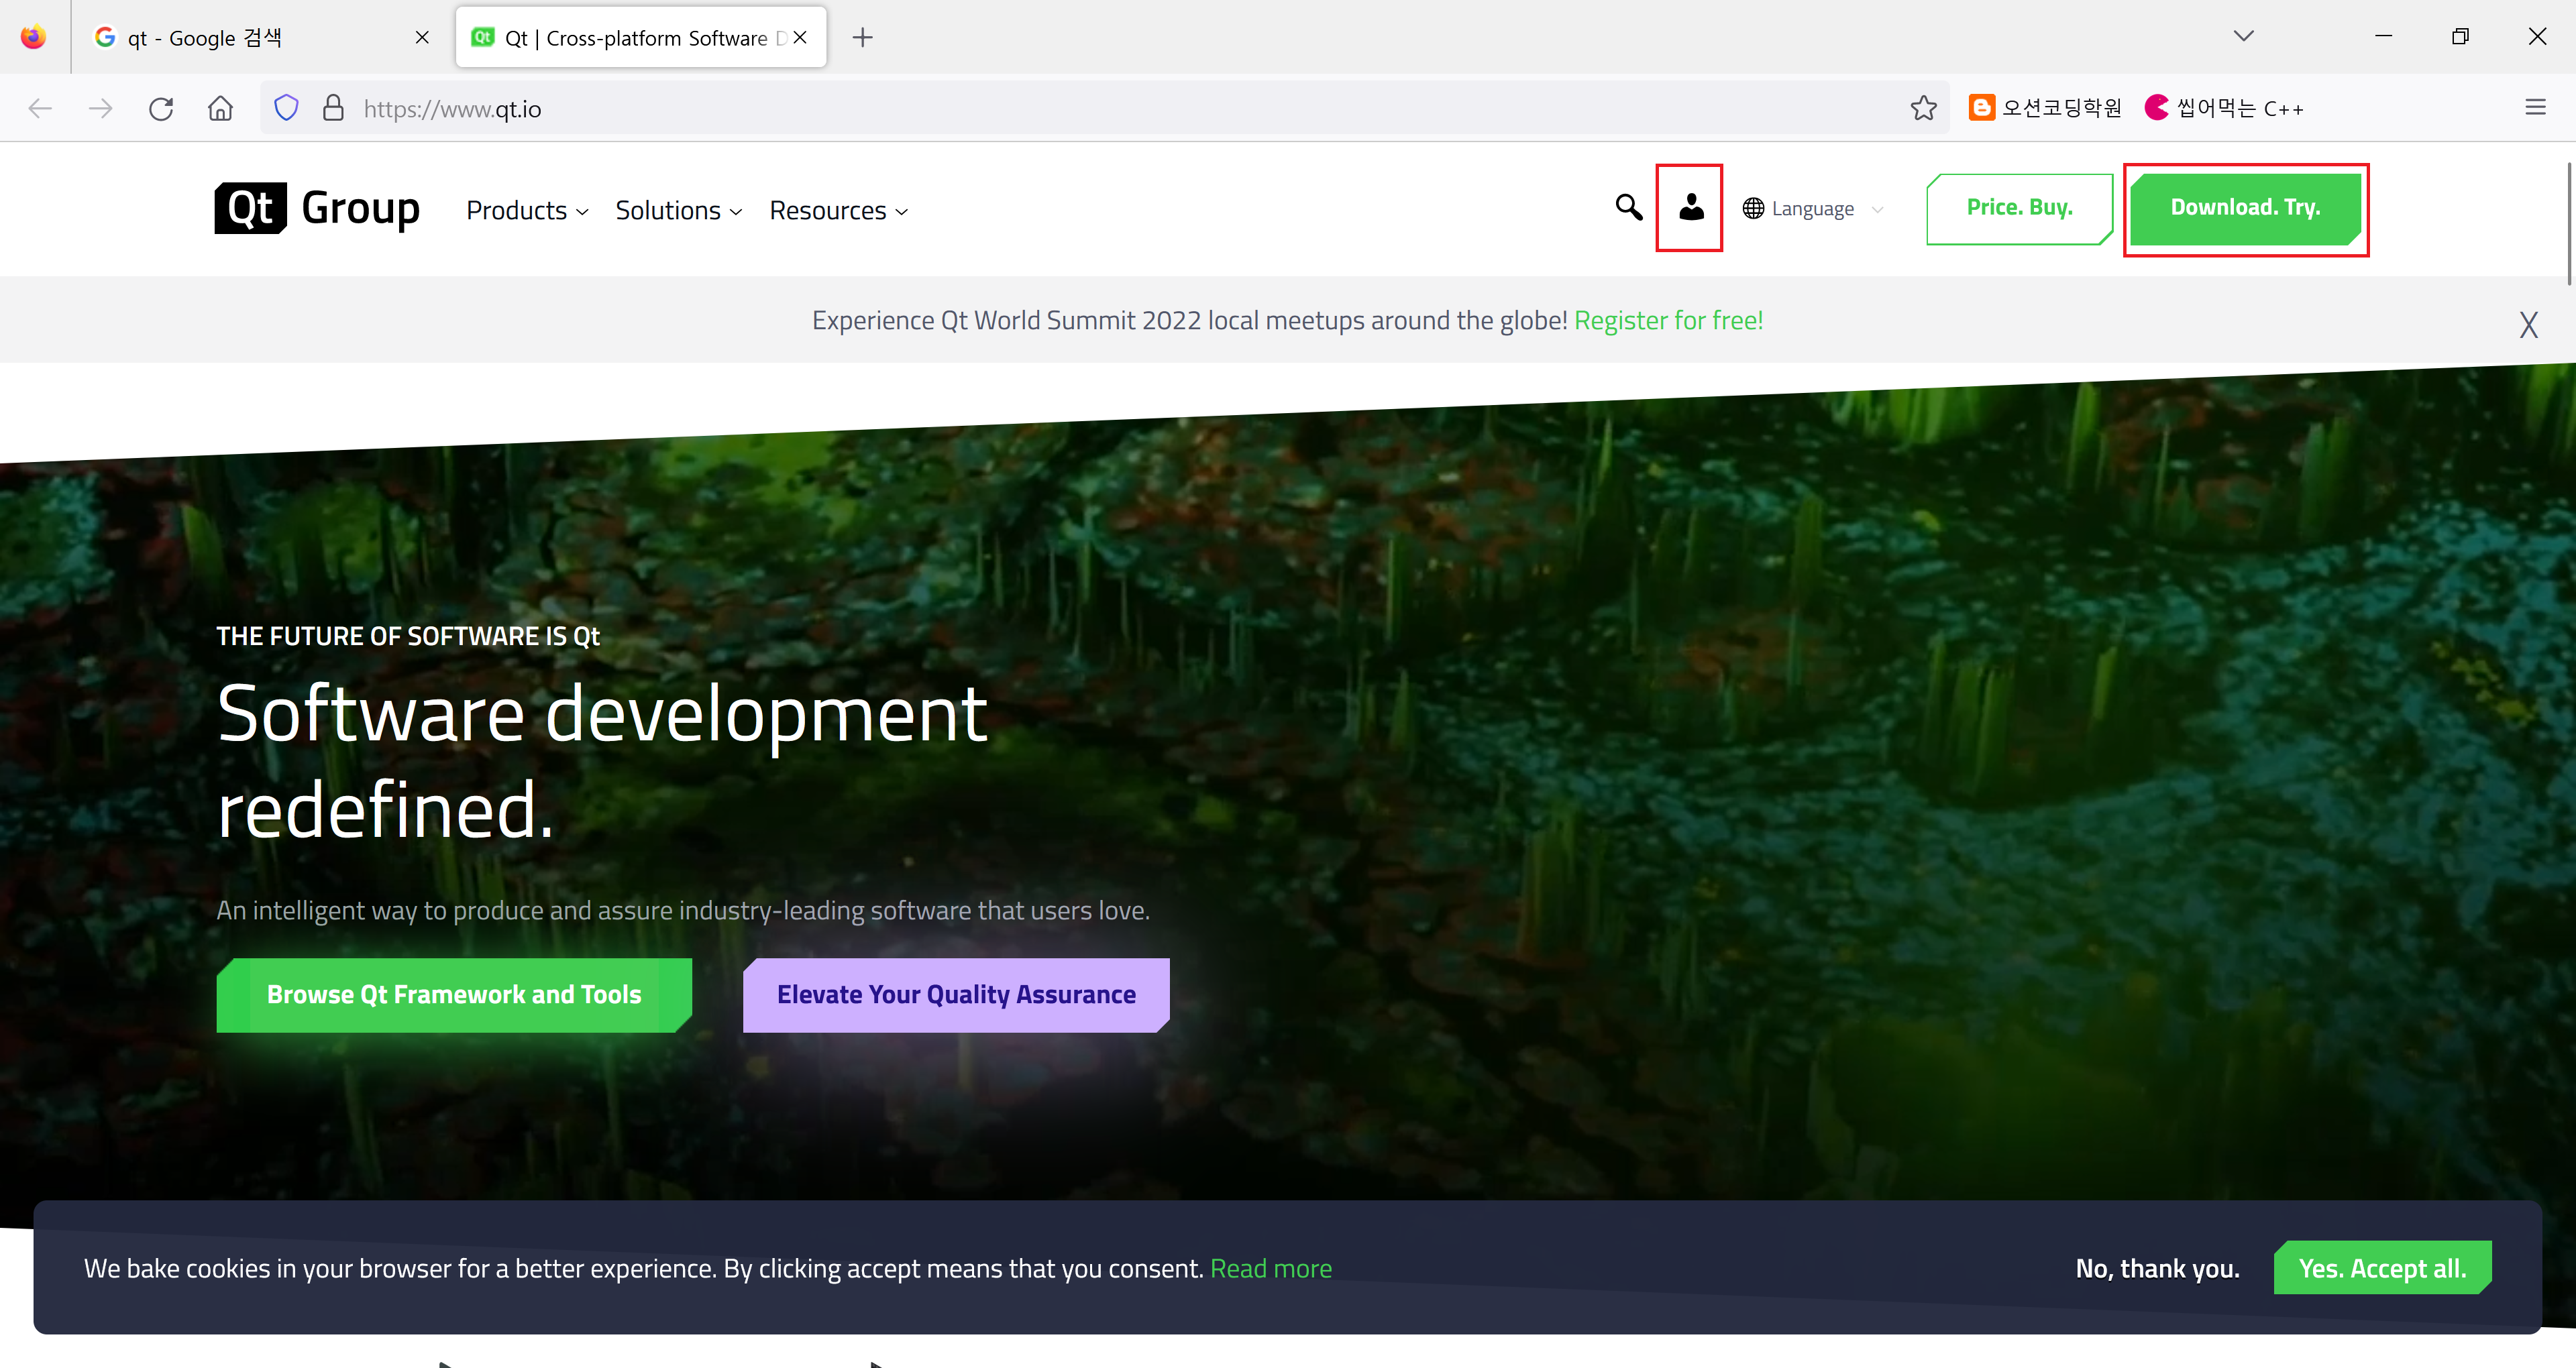View site security lock information
The width and height of the screenshot is (2576, 1368).
tap(333, 108)
